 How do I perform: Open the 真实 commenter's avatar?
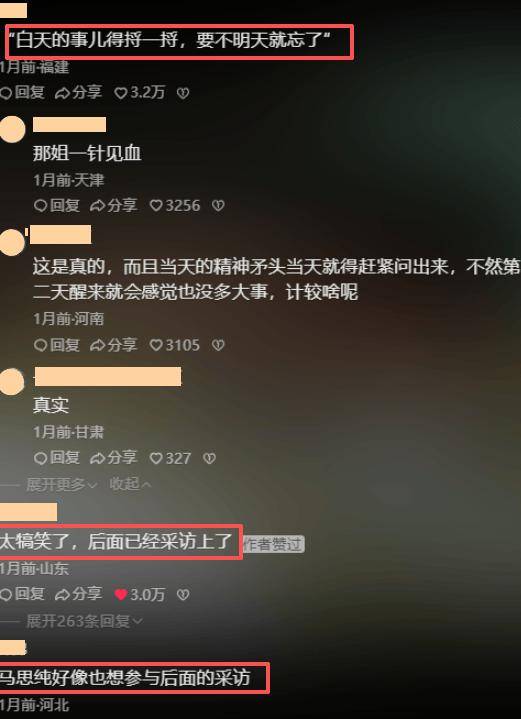pyautogui.click(x=12, y=382)
